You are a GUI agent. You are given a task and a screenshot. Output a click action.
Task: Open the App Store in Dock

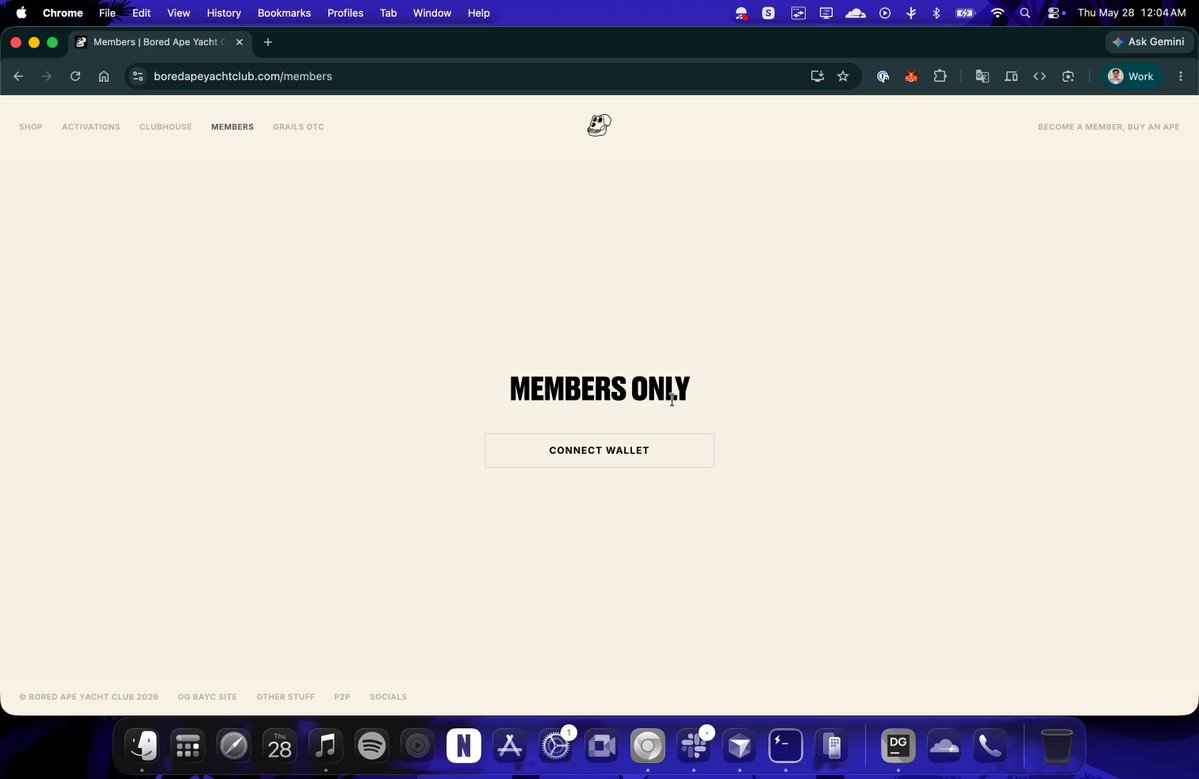[x=509, y=745]
